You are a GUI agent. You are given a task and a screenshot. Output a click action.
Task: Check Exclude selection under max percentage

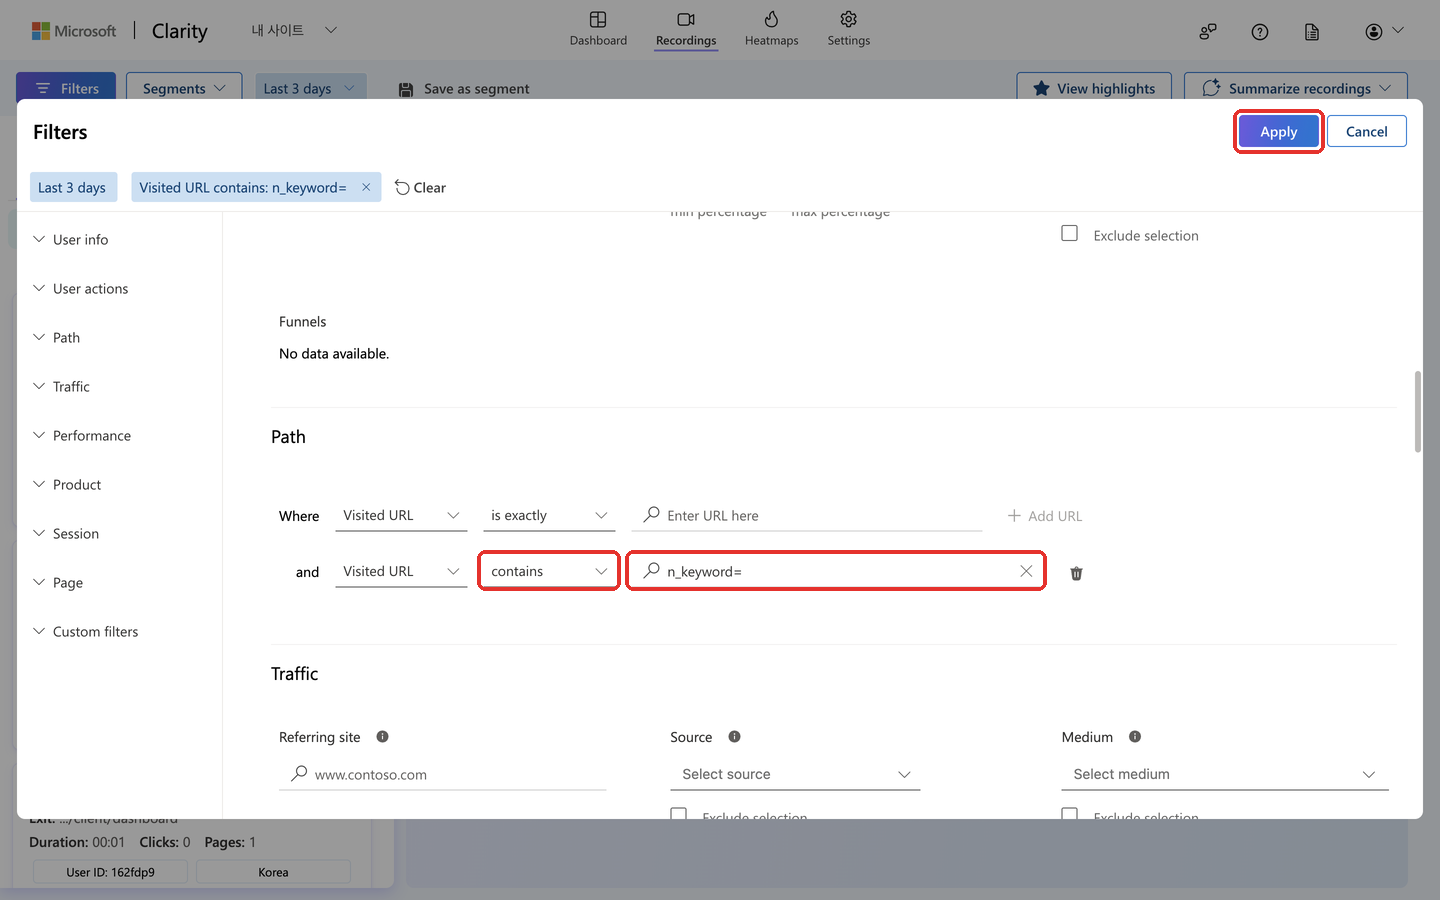(1070, 234)
